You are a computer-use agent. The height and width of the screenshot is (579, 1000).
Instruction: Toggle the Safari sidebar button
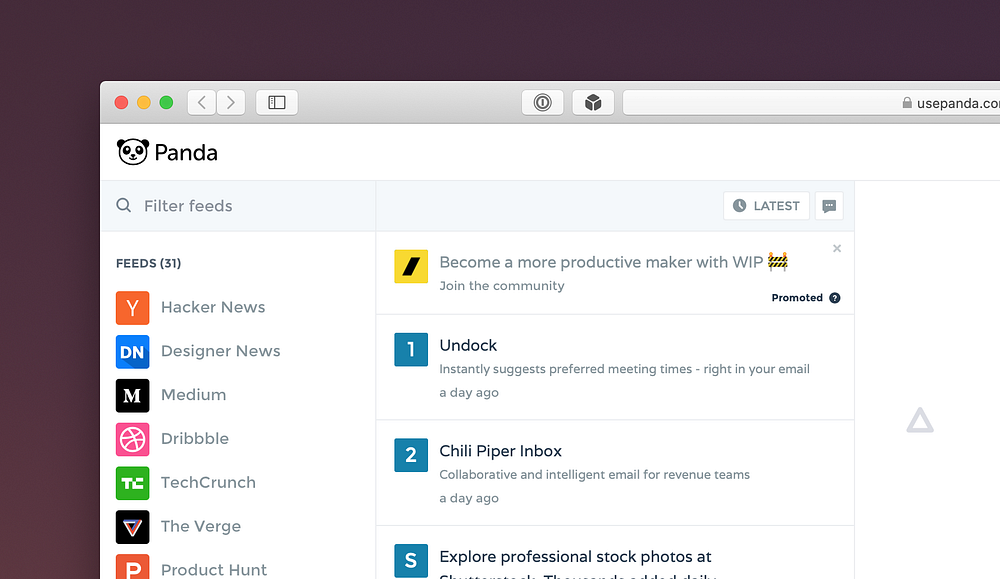pos(277,102)
